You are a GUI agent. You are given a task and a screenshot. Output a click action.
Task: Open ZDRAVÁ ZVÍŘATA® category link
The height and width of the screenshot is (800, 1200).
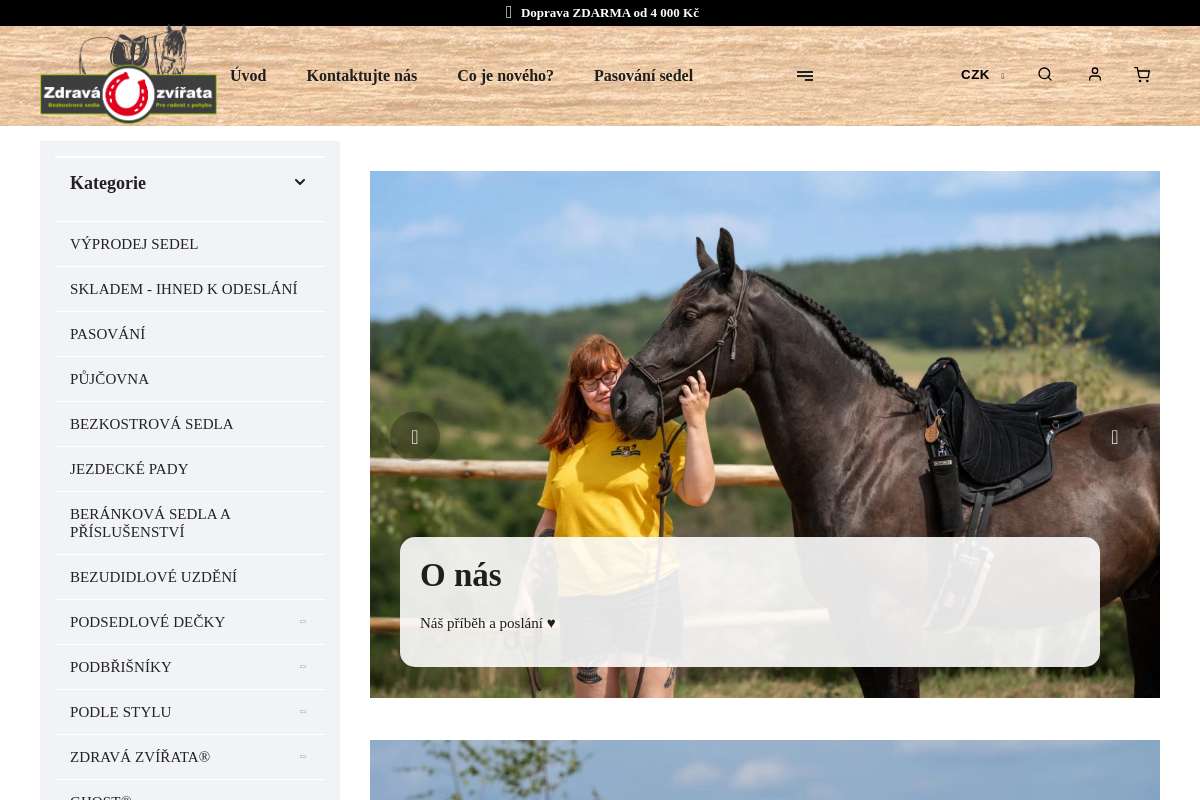coord(140,757)
